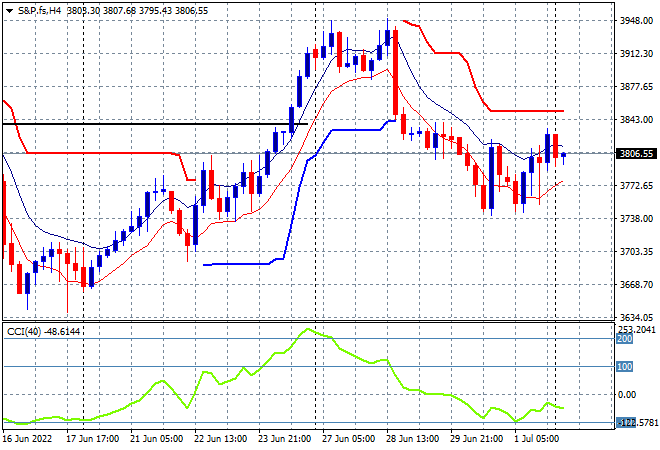The width and height of the screenshot is (660, 450).
Task: Click the 28 Jun 13:00 time label
Action: (x=412, y=439)
